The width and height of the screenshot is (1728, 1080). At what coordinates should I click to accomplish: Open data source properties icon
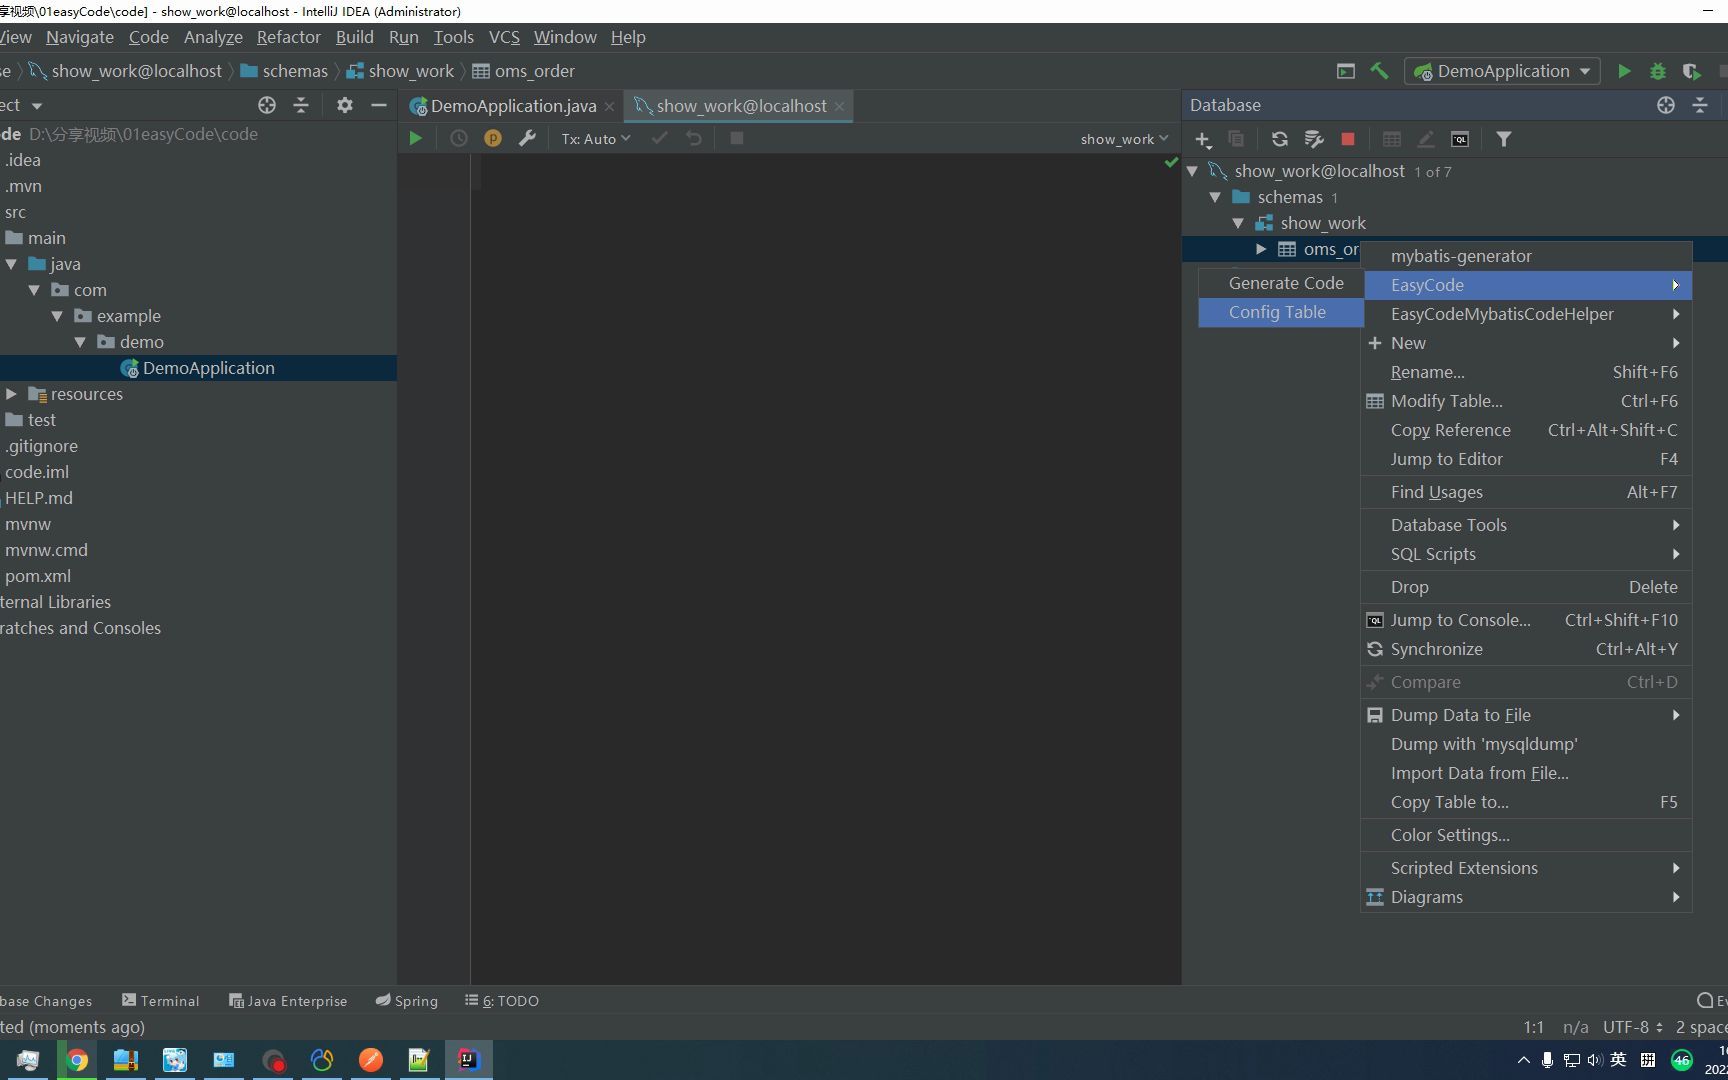coord(1314,139)
